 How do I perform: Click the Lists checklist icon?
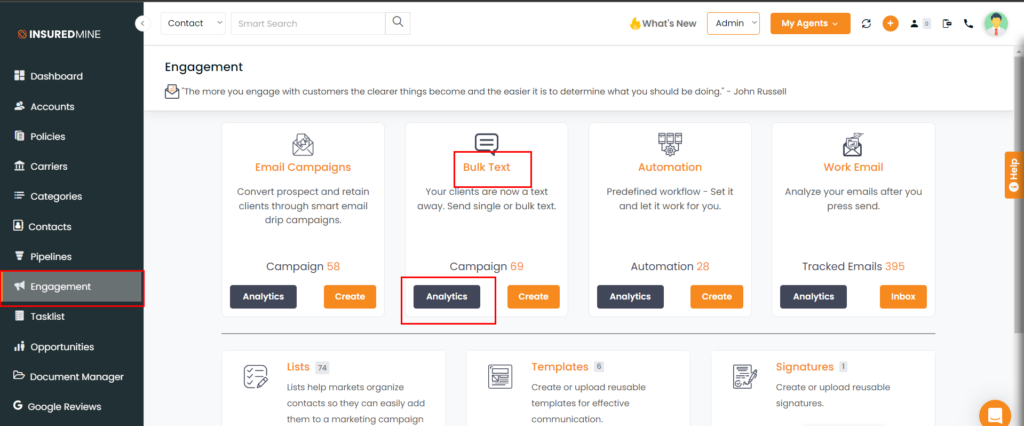(x=255, y=377)
